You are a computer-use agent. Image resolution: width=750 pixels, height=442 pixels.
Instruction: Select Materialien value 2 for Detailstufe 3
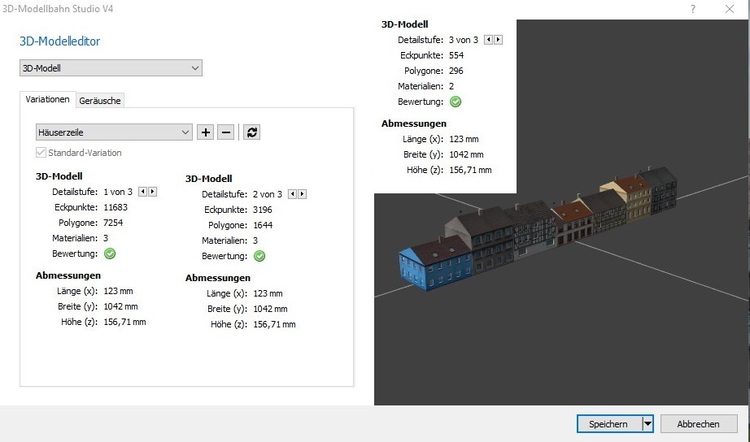451,86
